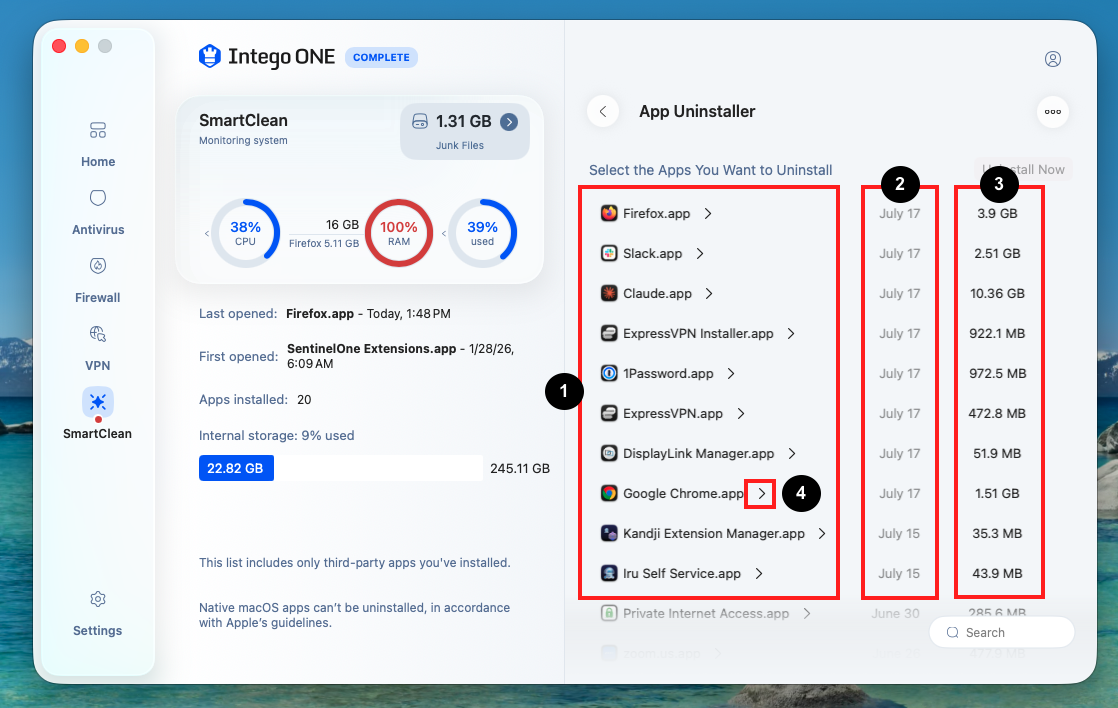
Task: Select the Firefox.app row name
Action: pyautogui.click(x=656, y=213)
